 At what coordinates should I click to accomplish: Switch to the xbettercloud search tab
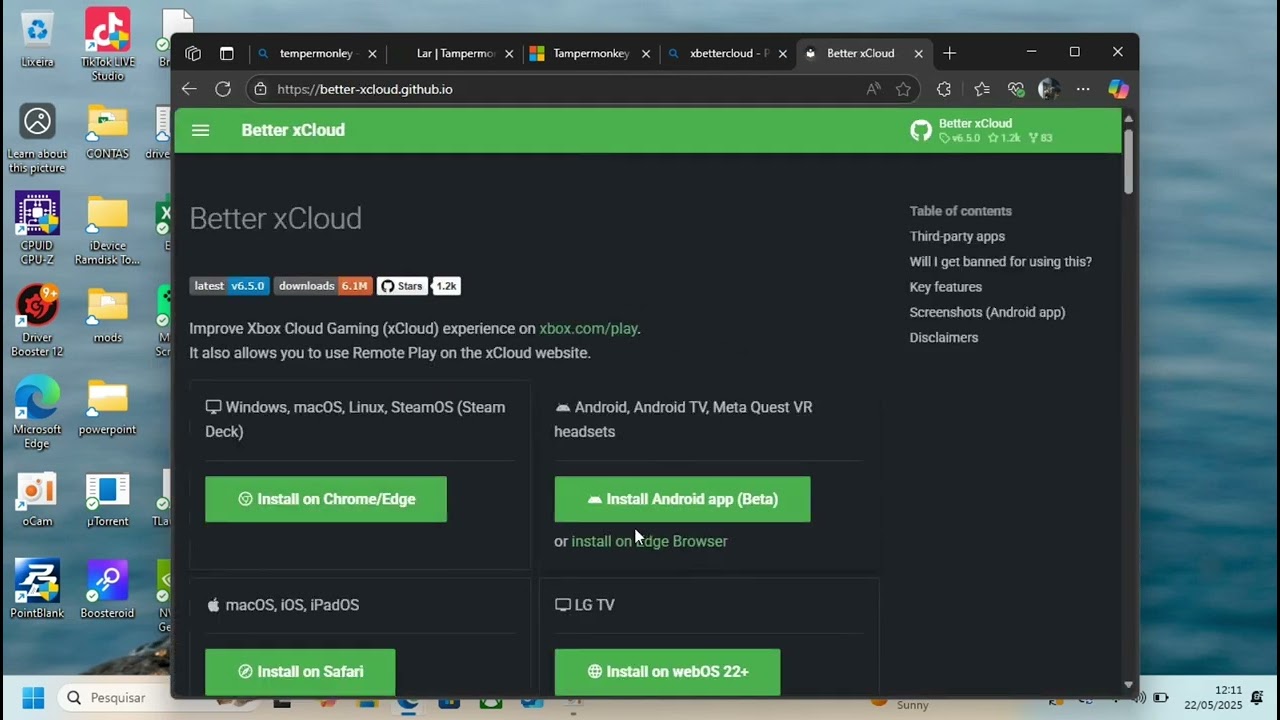point(727,54)
